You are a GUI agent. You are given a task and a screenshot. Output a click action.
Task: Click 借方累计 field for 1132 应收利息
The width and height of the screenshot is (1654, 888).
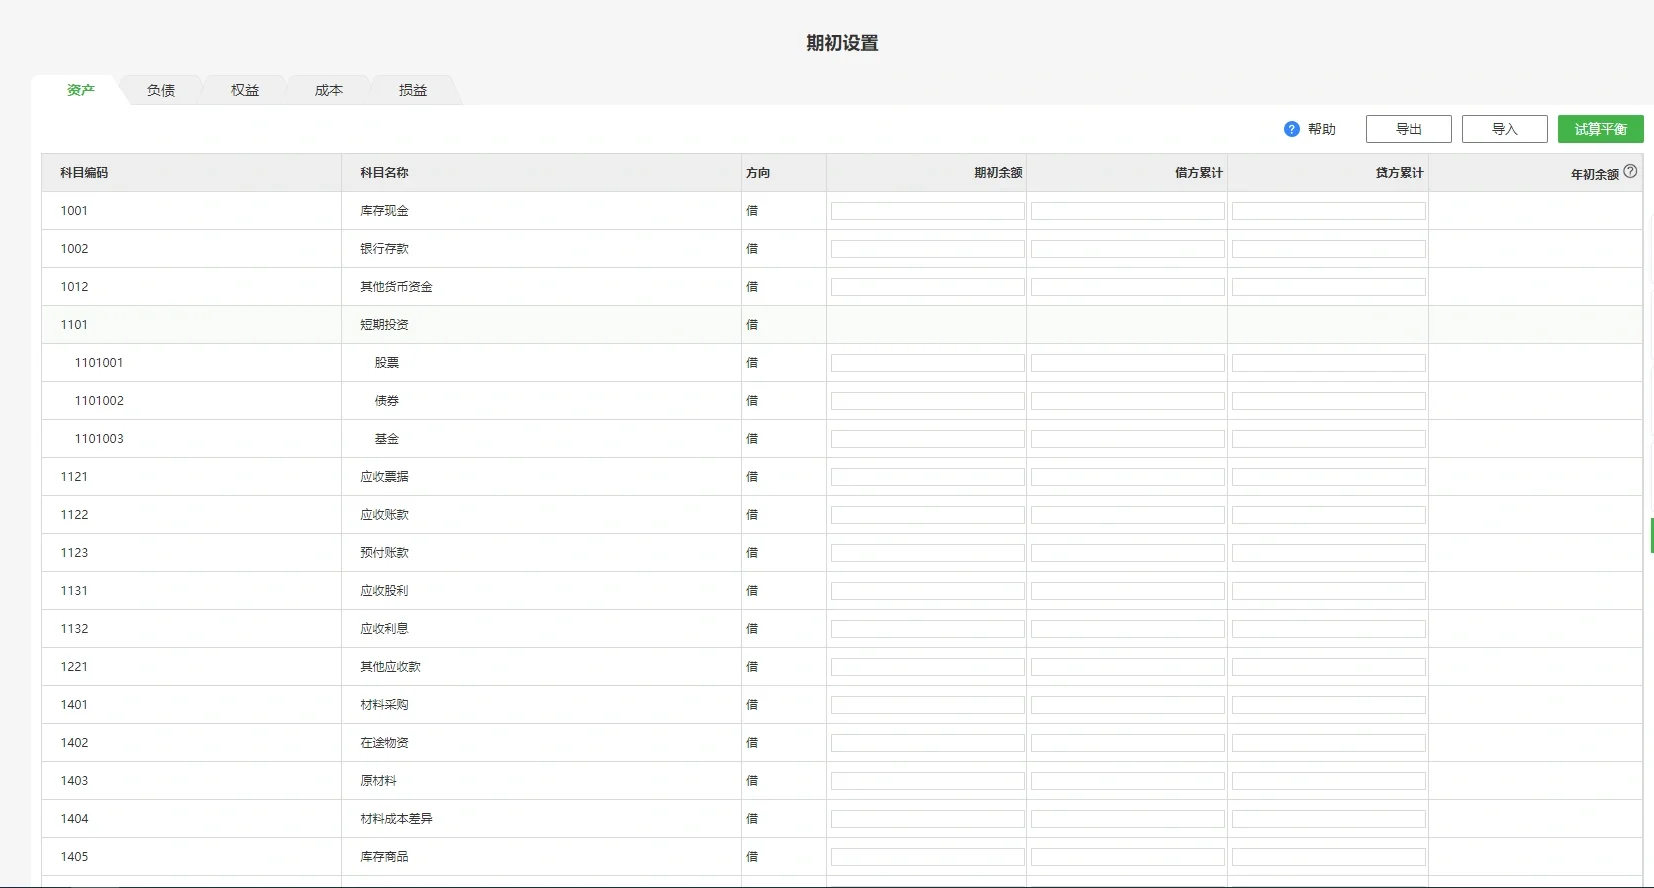(1128, 629)
